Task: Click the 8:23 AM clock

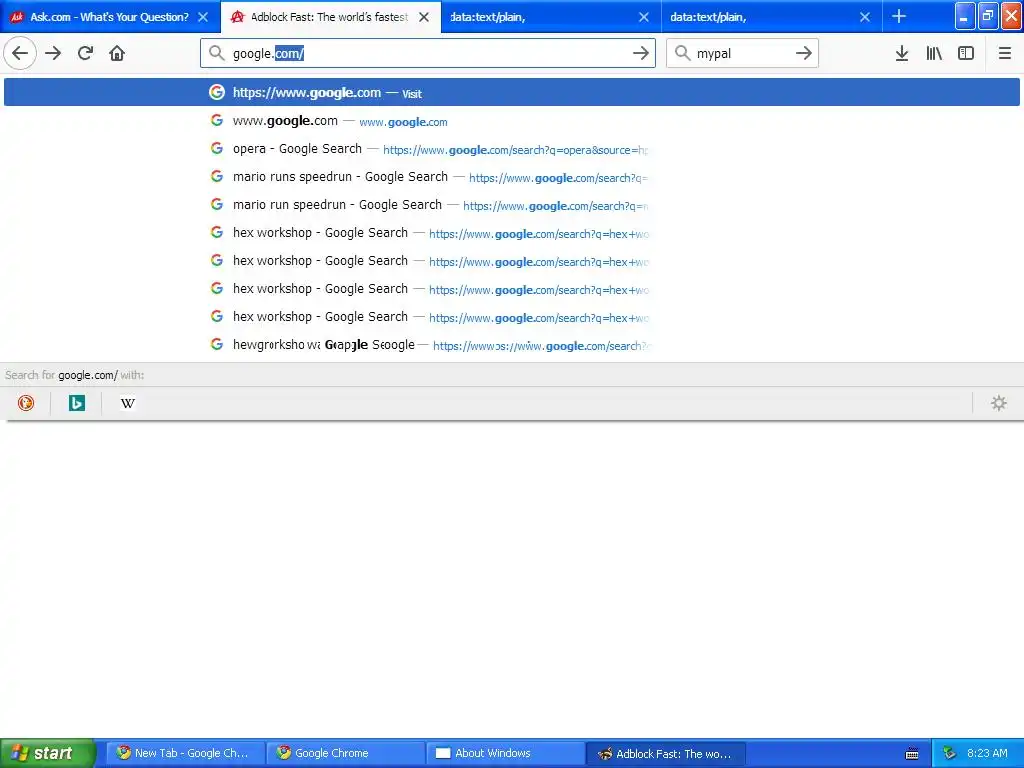Action: pos(987,753)
